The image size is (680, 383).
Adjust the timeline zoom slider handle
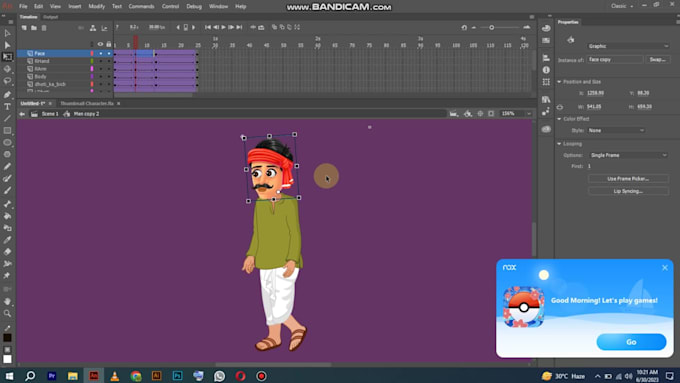pyautogui.click(x=491, y=27)
